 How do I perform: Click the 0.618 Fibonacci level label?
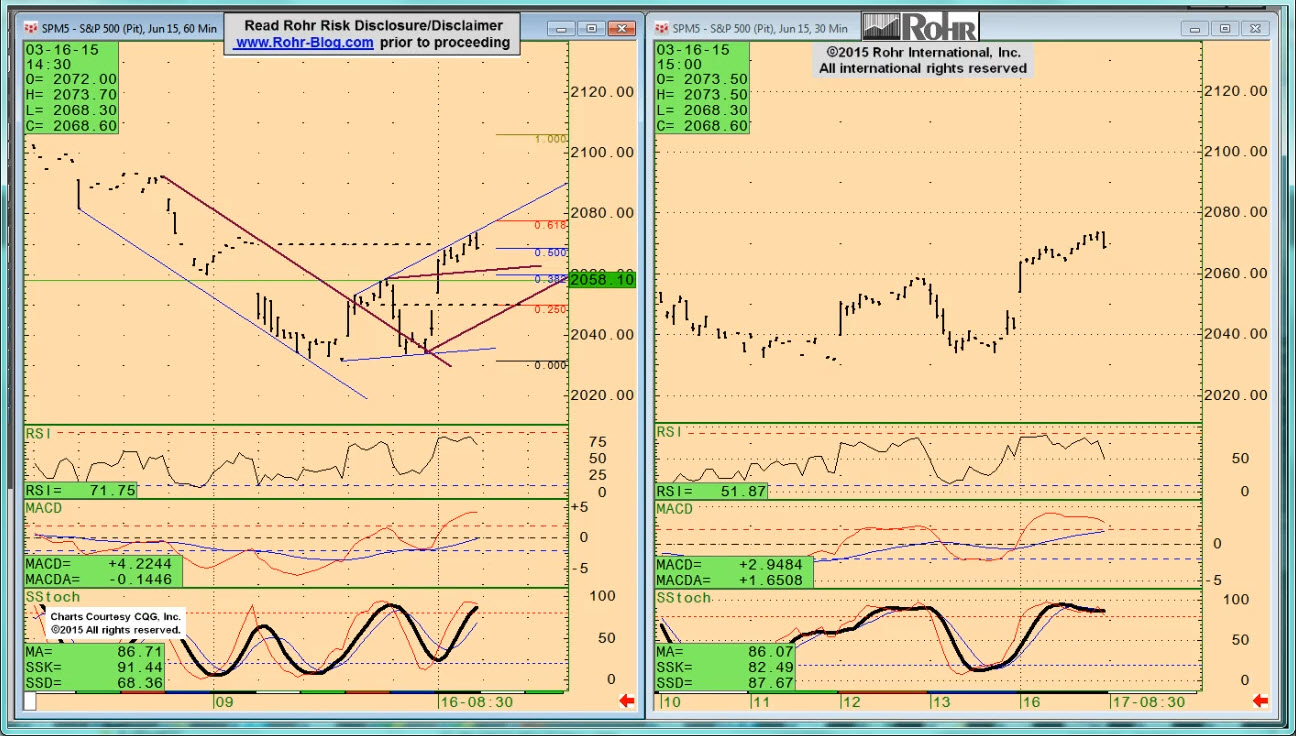551,225
